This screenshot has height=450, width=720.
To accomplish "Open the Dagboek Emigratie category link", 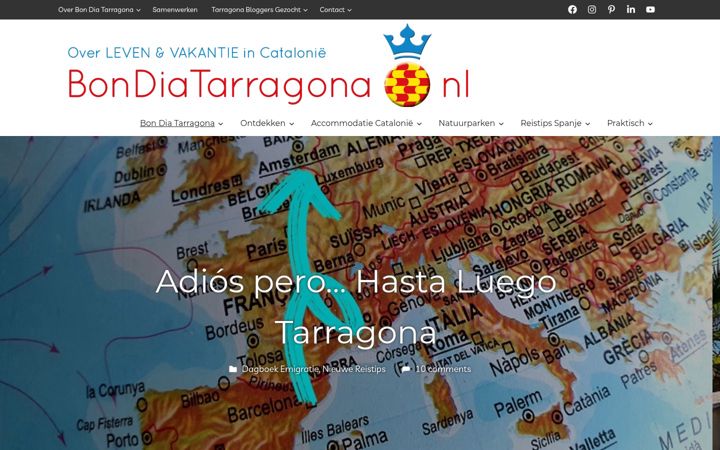I will coord(280,369).
